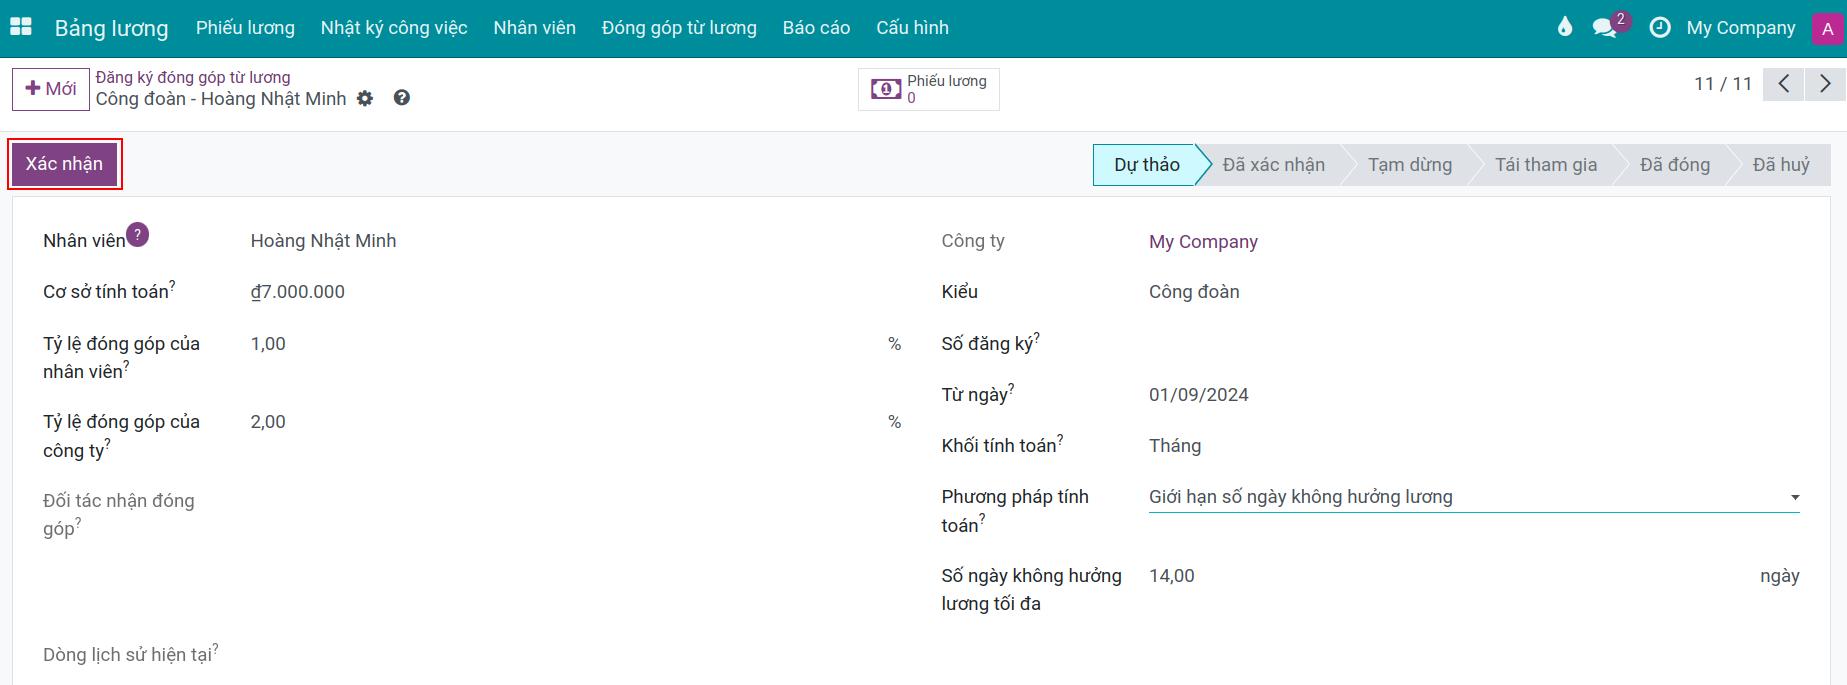Click the Từ ngày value 01/09/2024
Image resolution: width=1847 pixels, height=685 pixels.
1199,395
